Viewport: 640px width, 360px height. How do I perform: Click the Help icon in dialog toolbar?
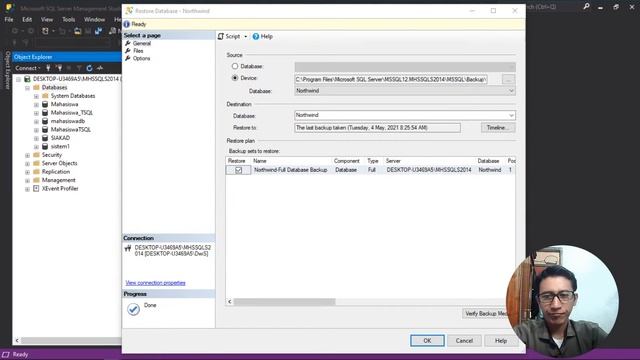[x=256, y=36]
